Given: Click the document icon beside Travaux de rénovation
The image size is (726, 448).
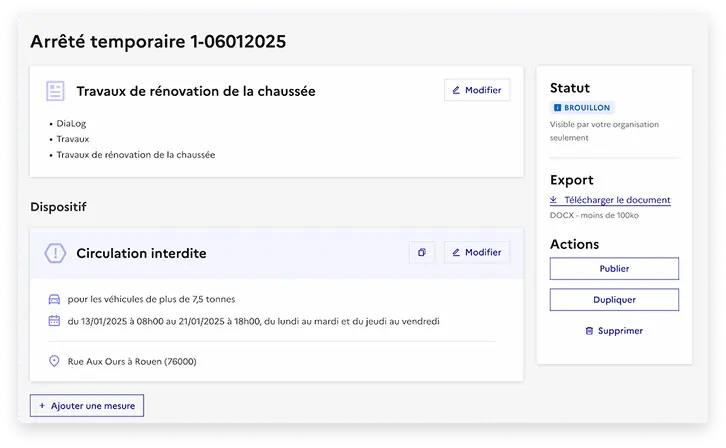Looking at the screenshot, I should [55, 91].
